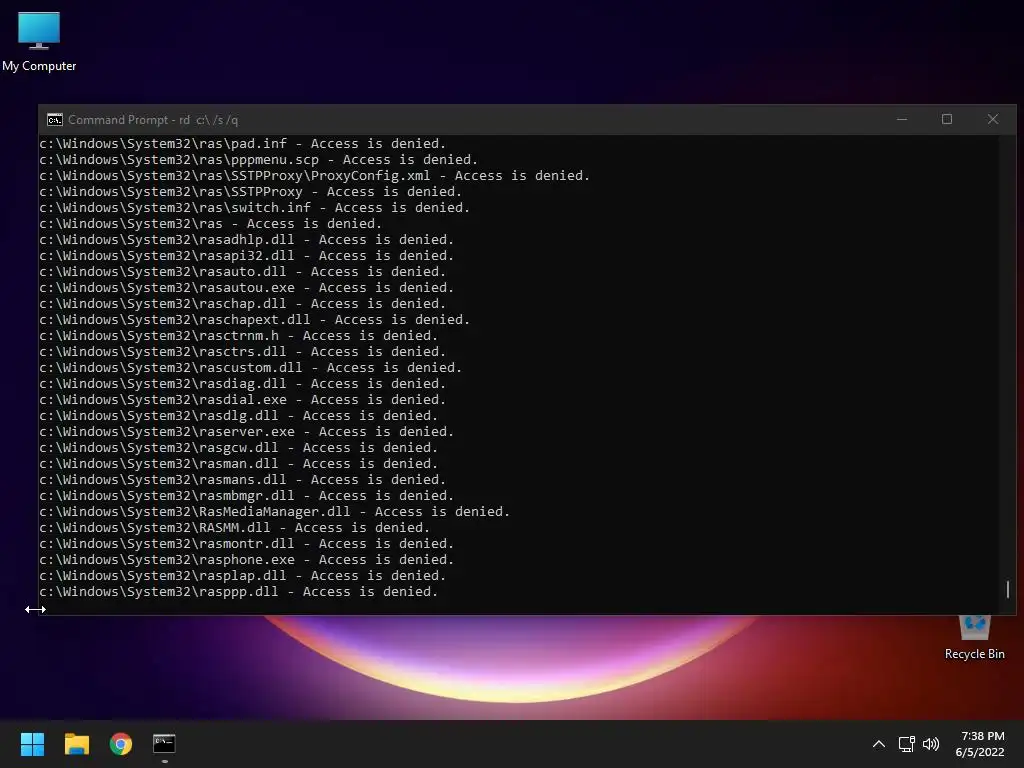Click the raserver.exe line

pyautogui.click(x=246, y=432)
